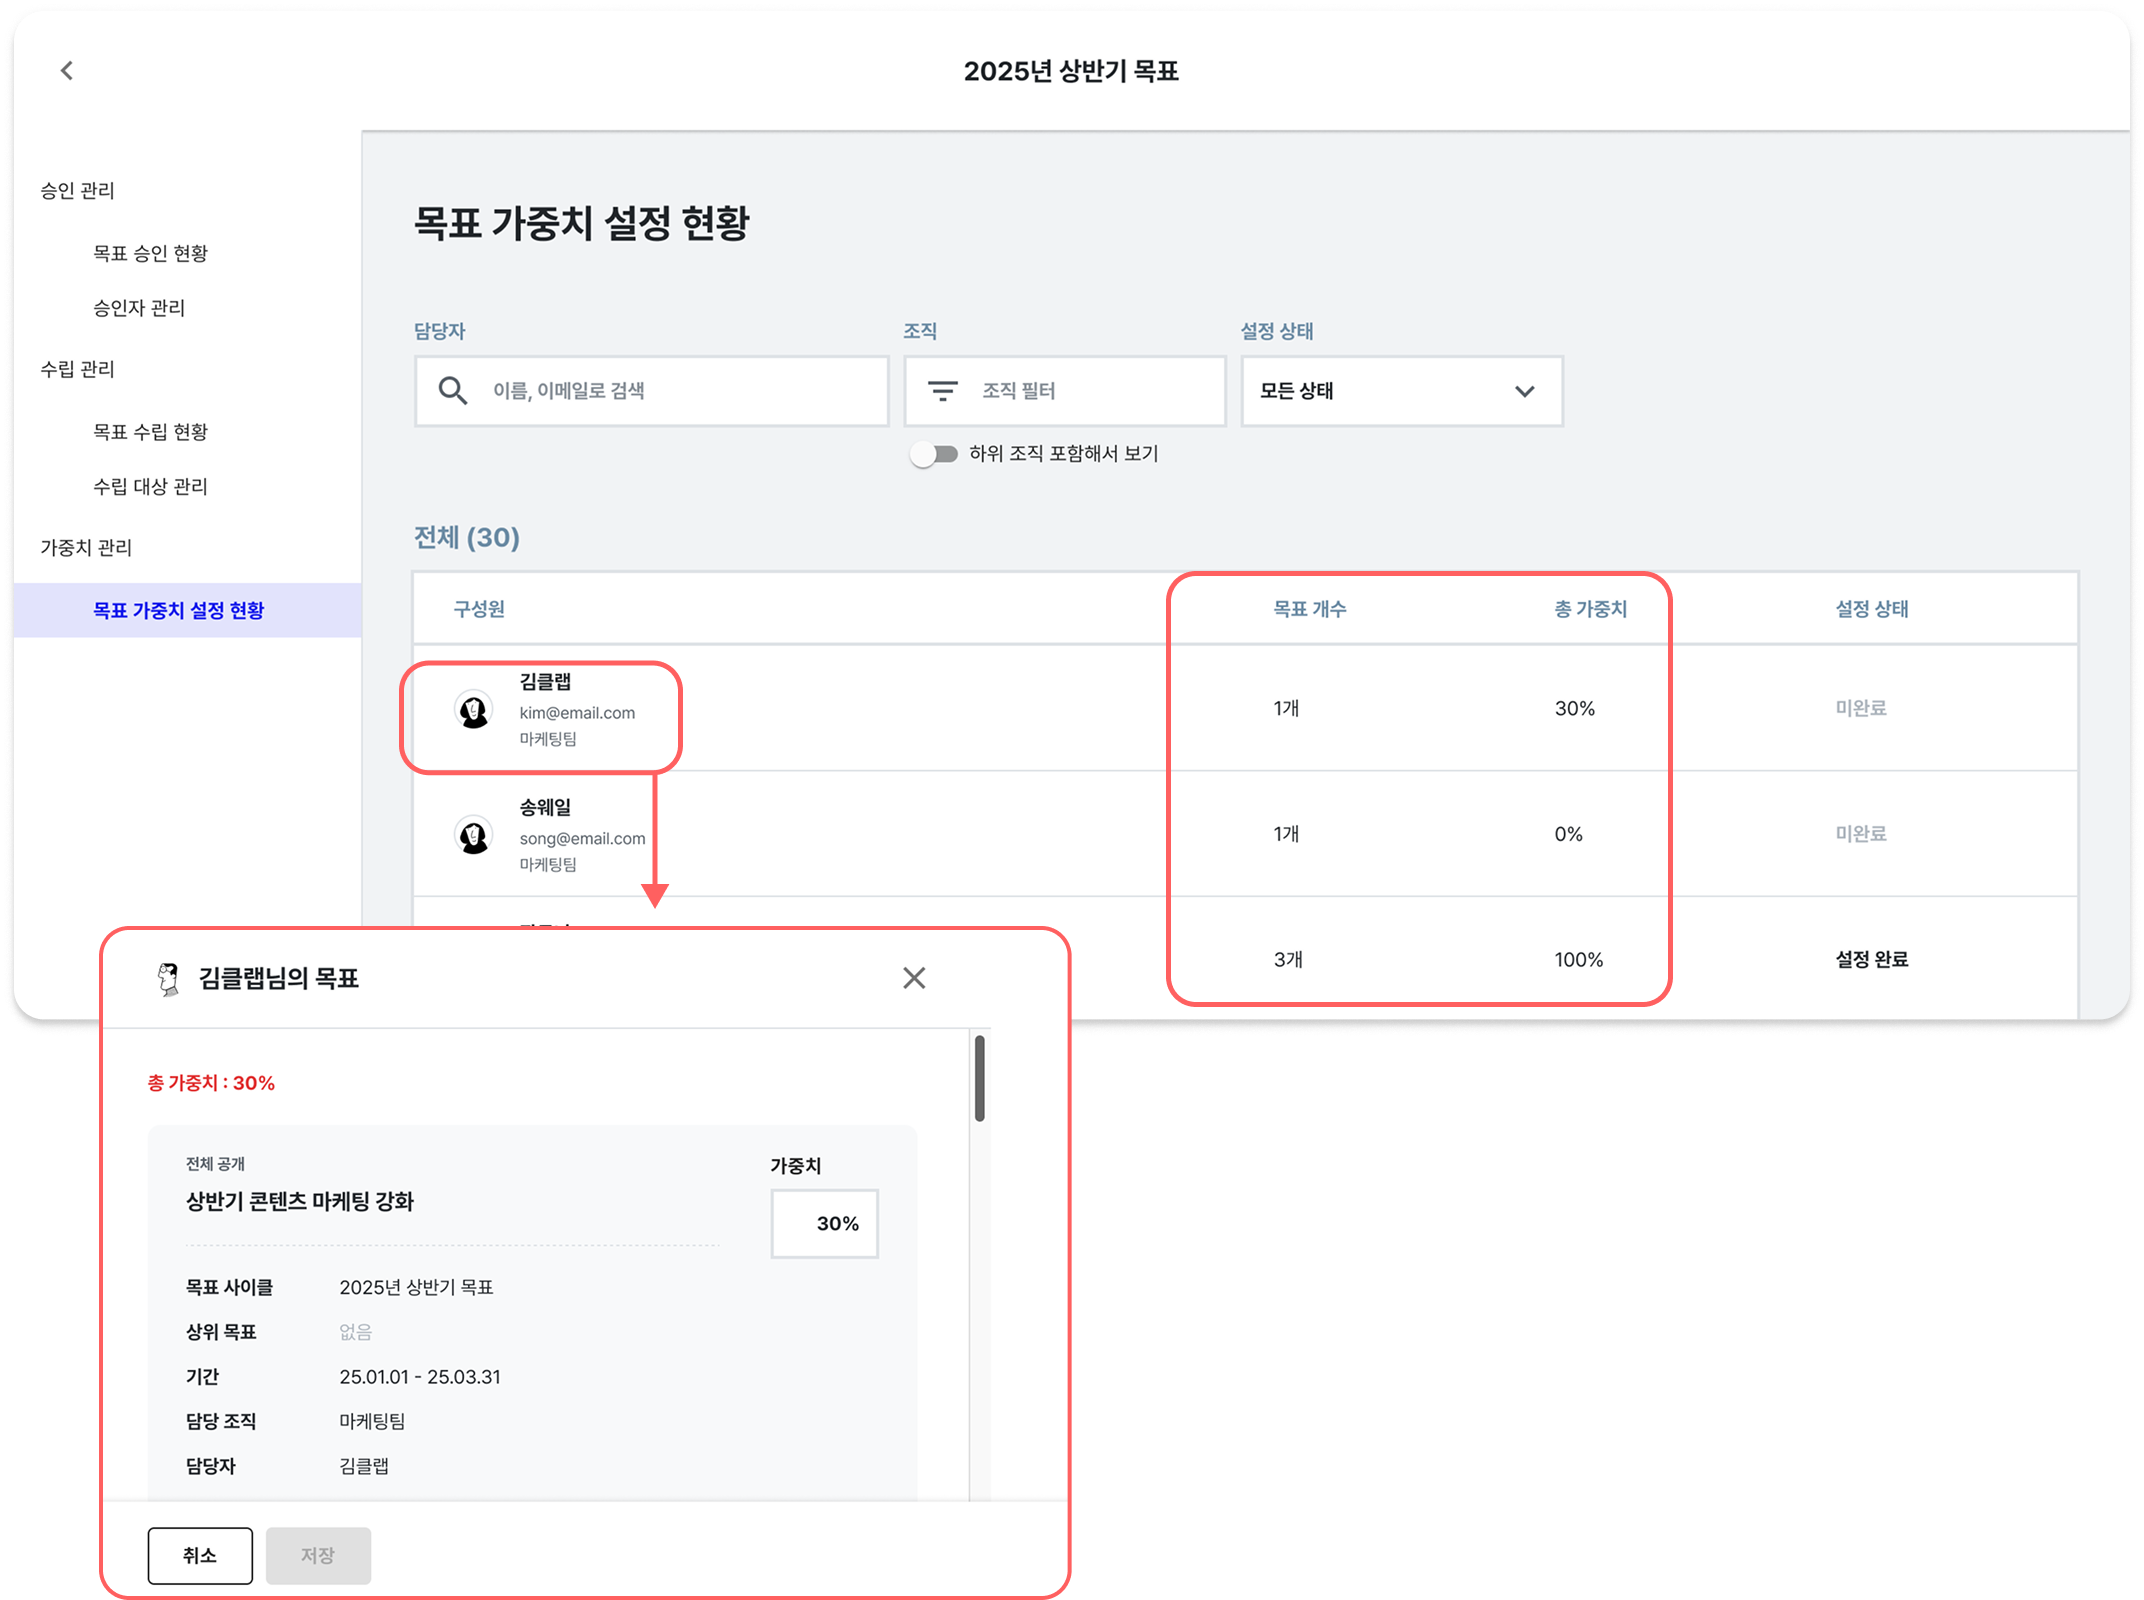Enable the 하위 조직 포함해서 보기 toggle
This screenshot has height=1600, width=2144.
[933, 453]
